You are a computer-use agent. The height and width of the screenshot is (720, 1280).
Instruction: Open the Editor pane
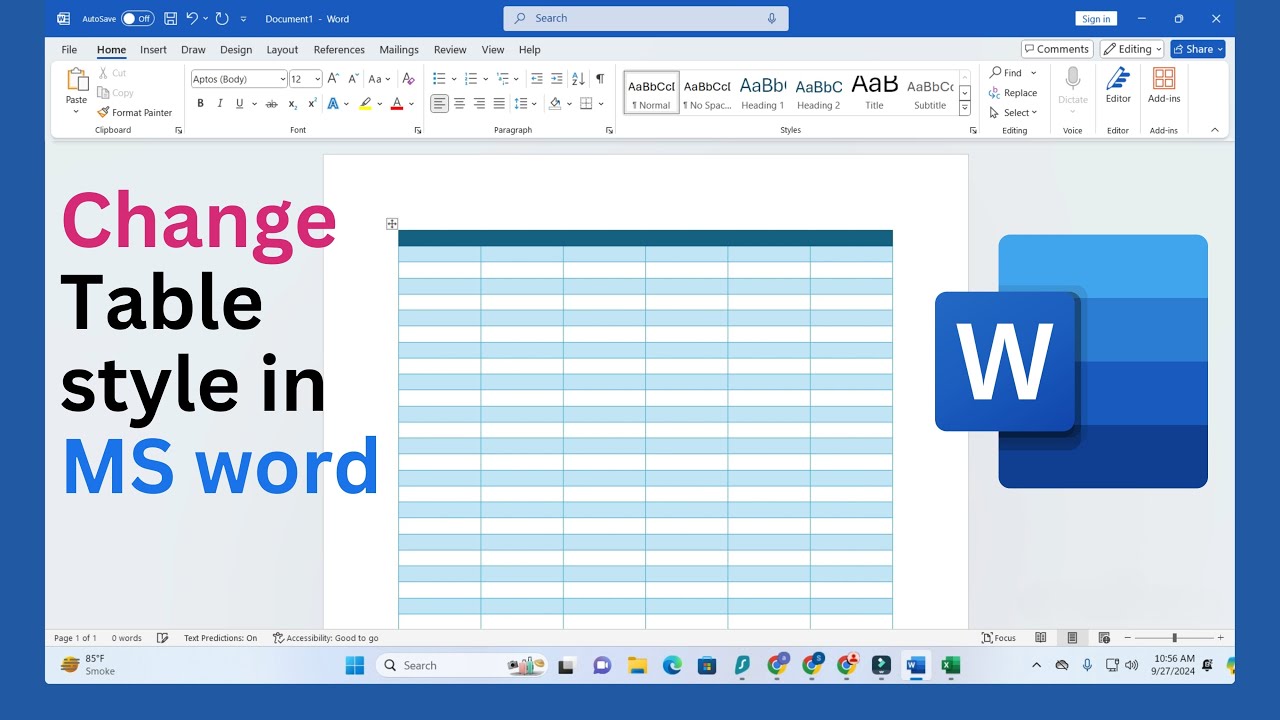click(x=1118, y=85)
